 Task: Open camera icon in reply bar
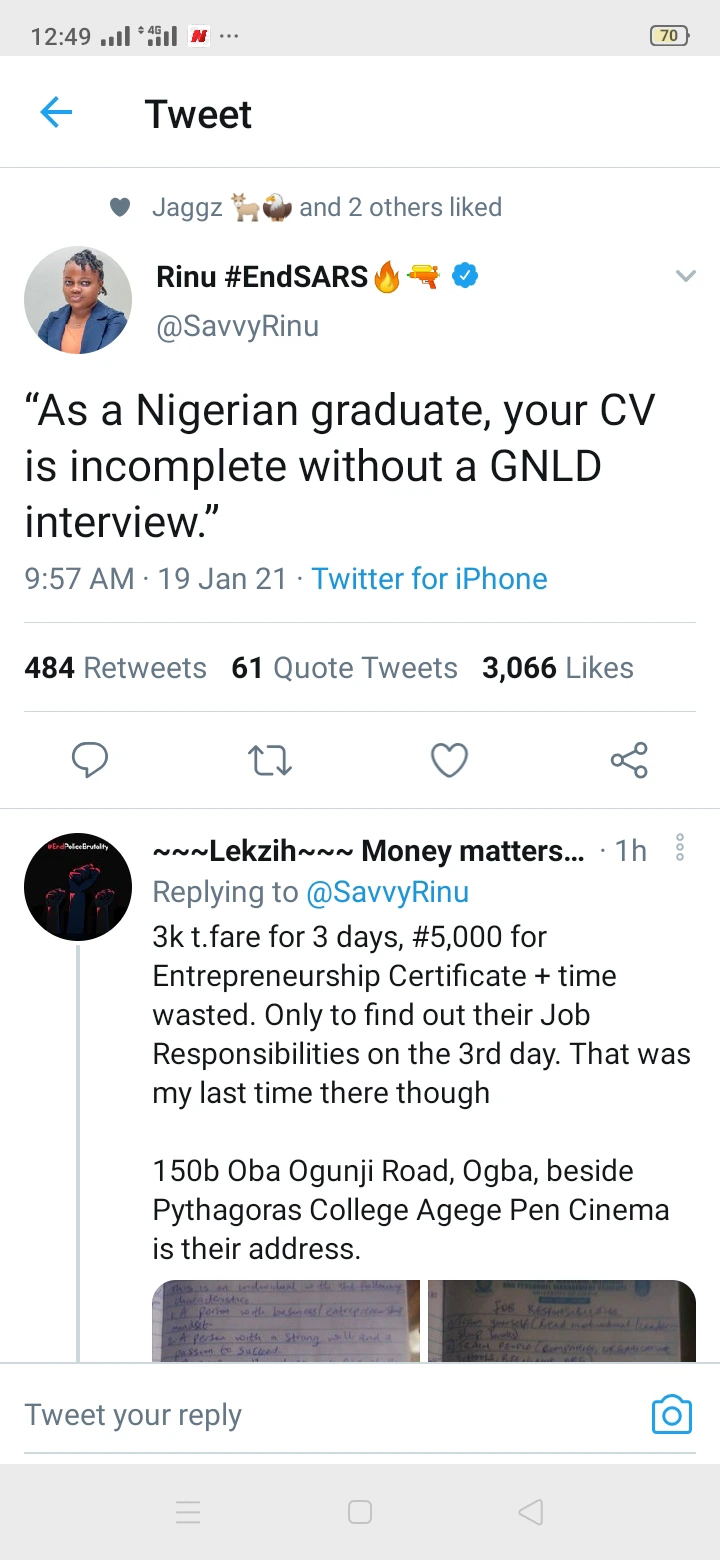[671, 1415]
